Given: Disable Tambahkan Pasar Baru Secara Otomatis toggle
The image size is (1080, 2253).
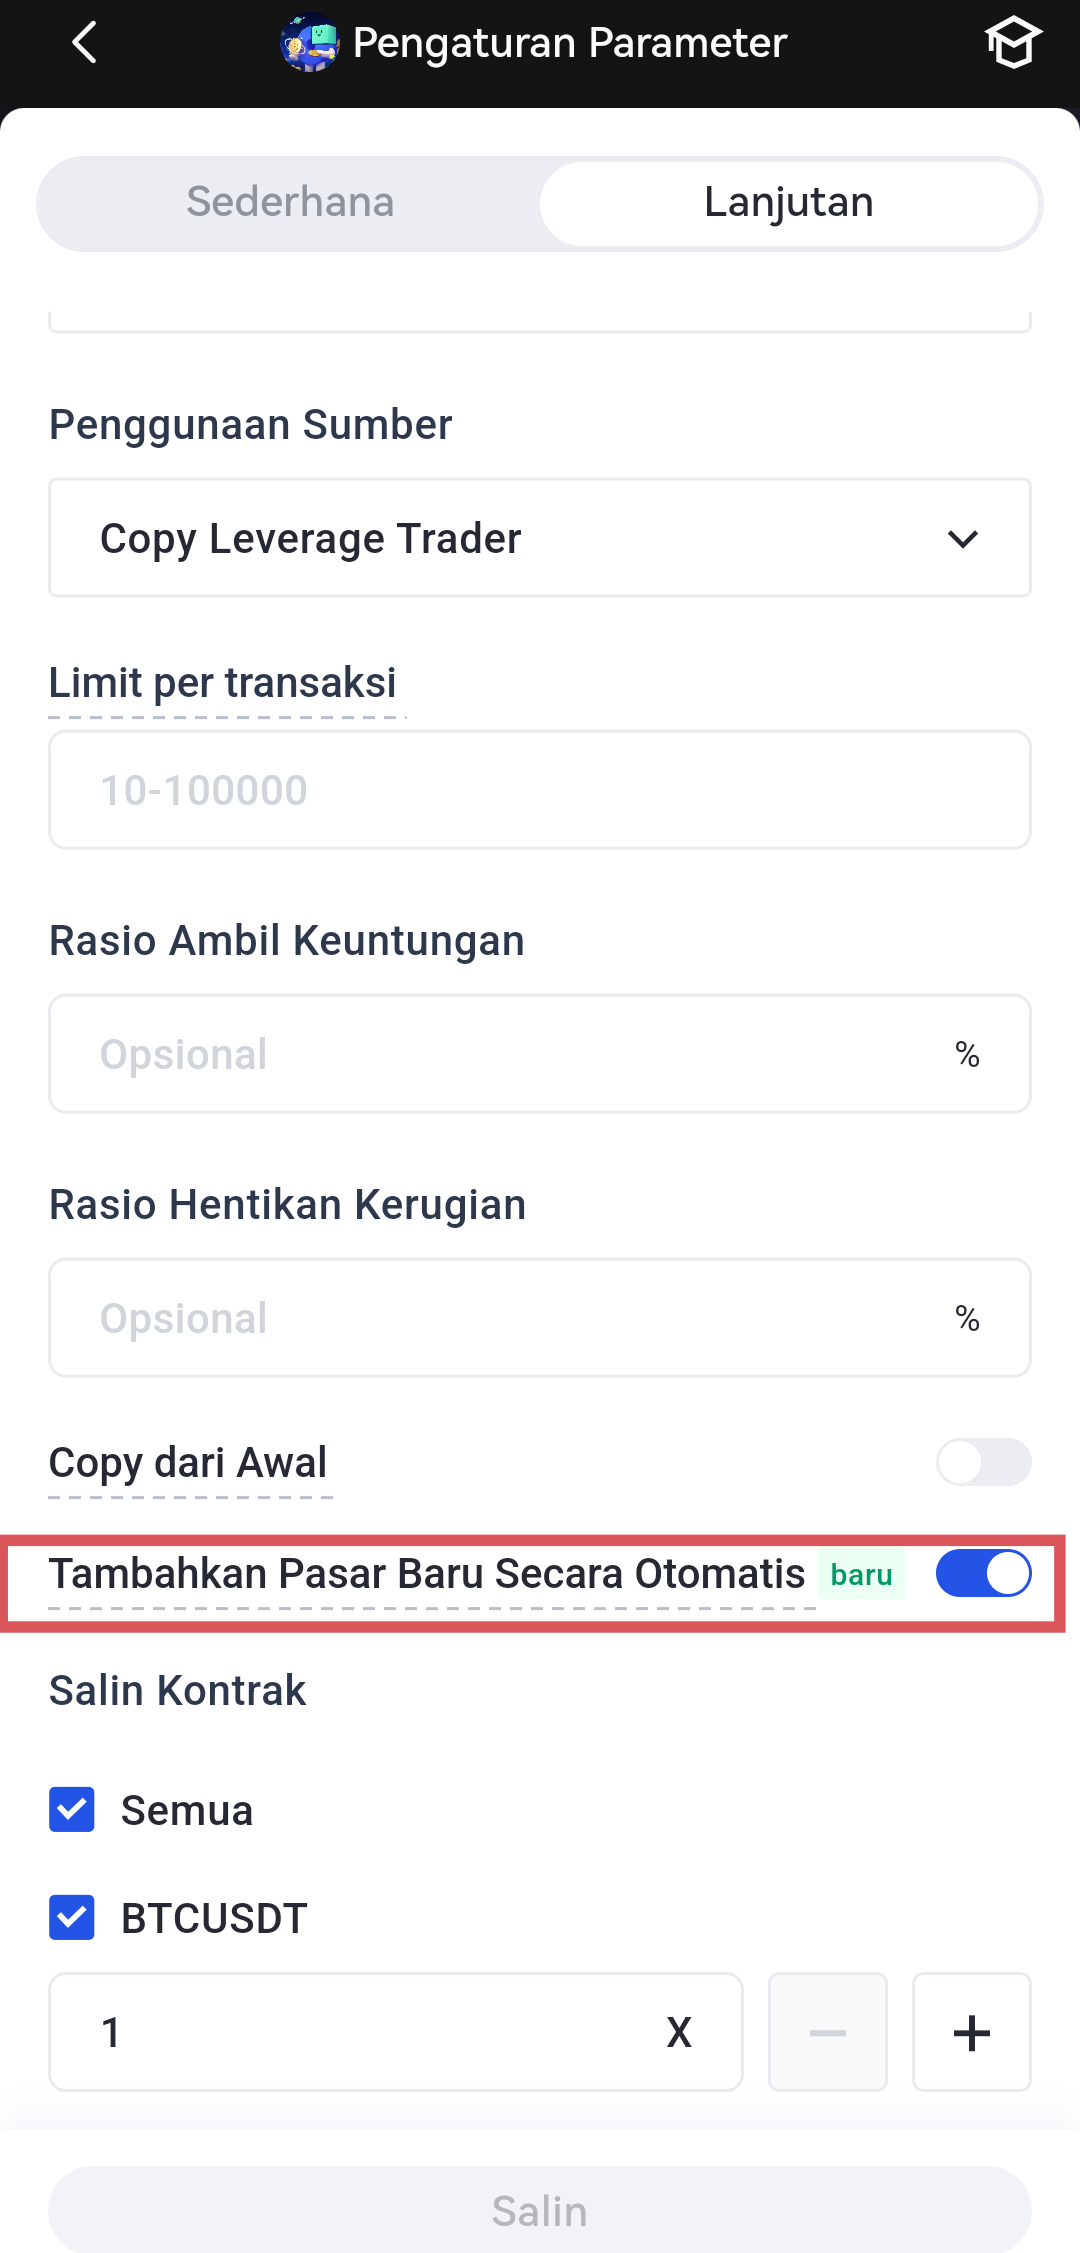Looking at the screenshot, I should (x=983, y=1574).
